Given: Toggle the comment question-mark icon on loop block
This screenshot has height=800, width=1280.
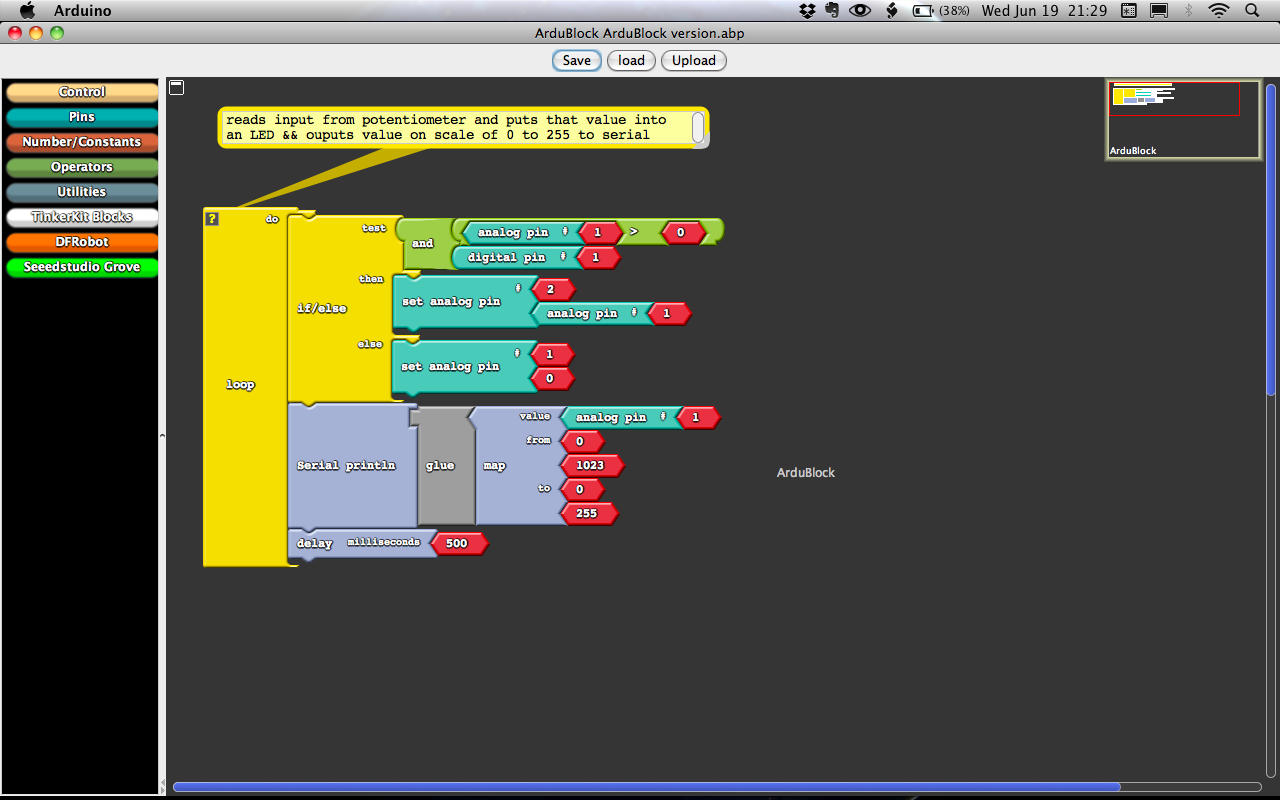Looking at the screenshot, I should [212, 219].
